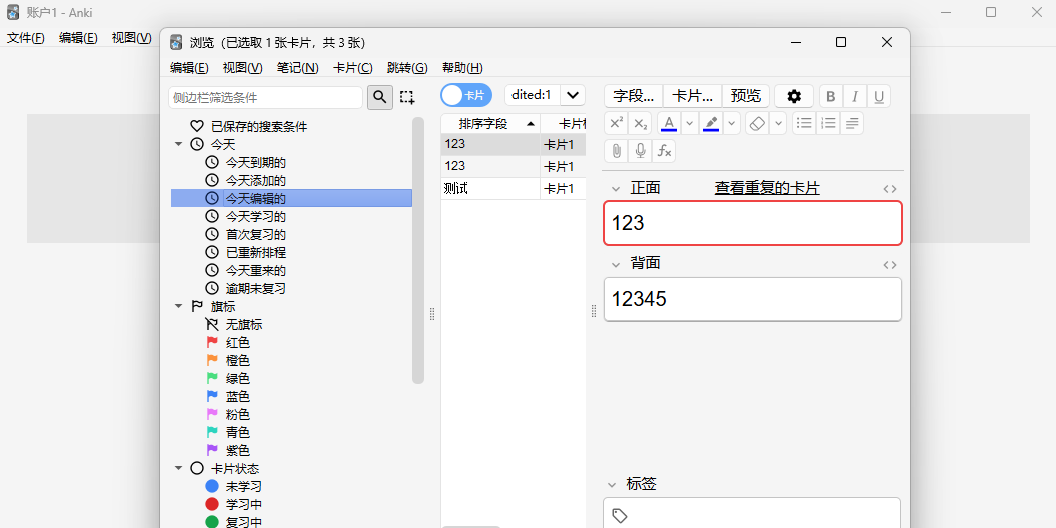Toggle the 卡片/笔记 mode switch
Screen dimensions: 1056x528
(466, 95)
